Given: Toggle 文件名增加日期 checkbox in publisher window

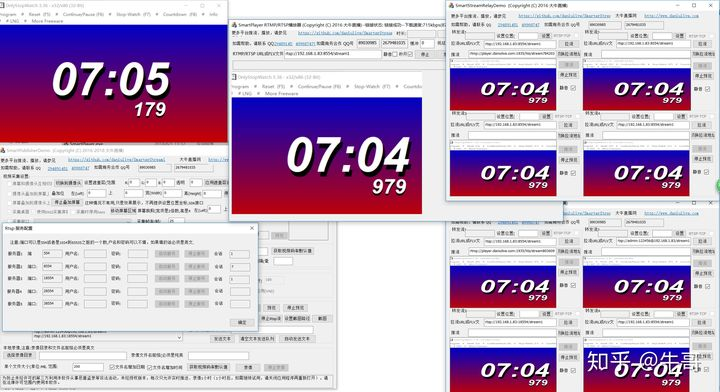Looking at the screenshot, I should (x=112, y=367).
